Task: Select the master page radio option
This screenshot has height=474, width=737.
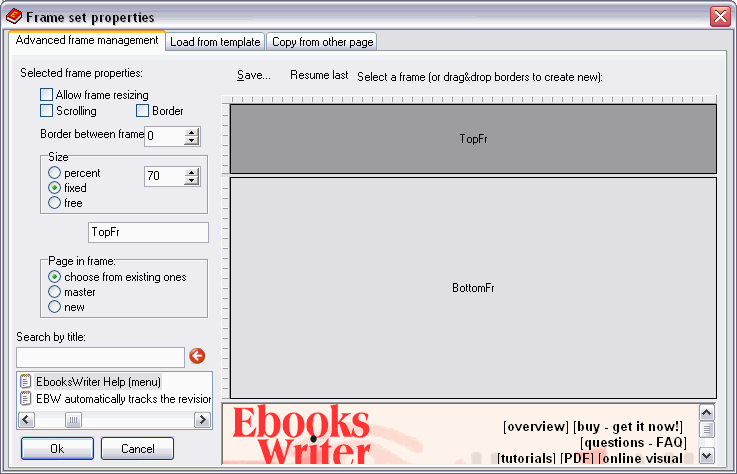Action: click(x=55, y=292)
